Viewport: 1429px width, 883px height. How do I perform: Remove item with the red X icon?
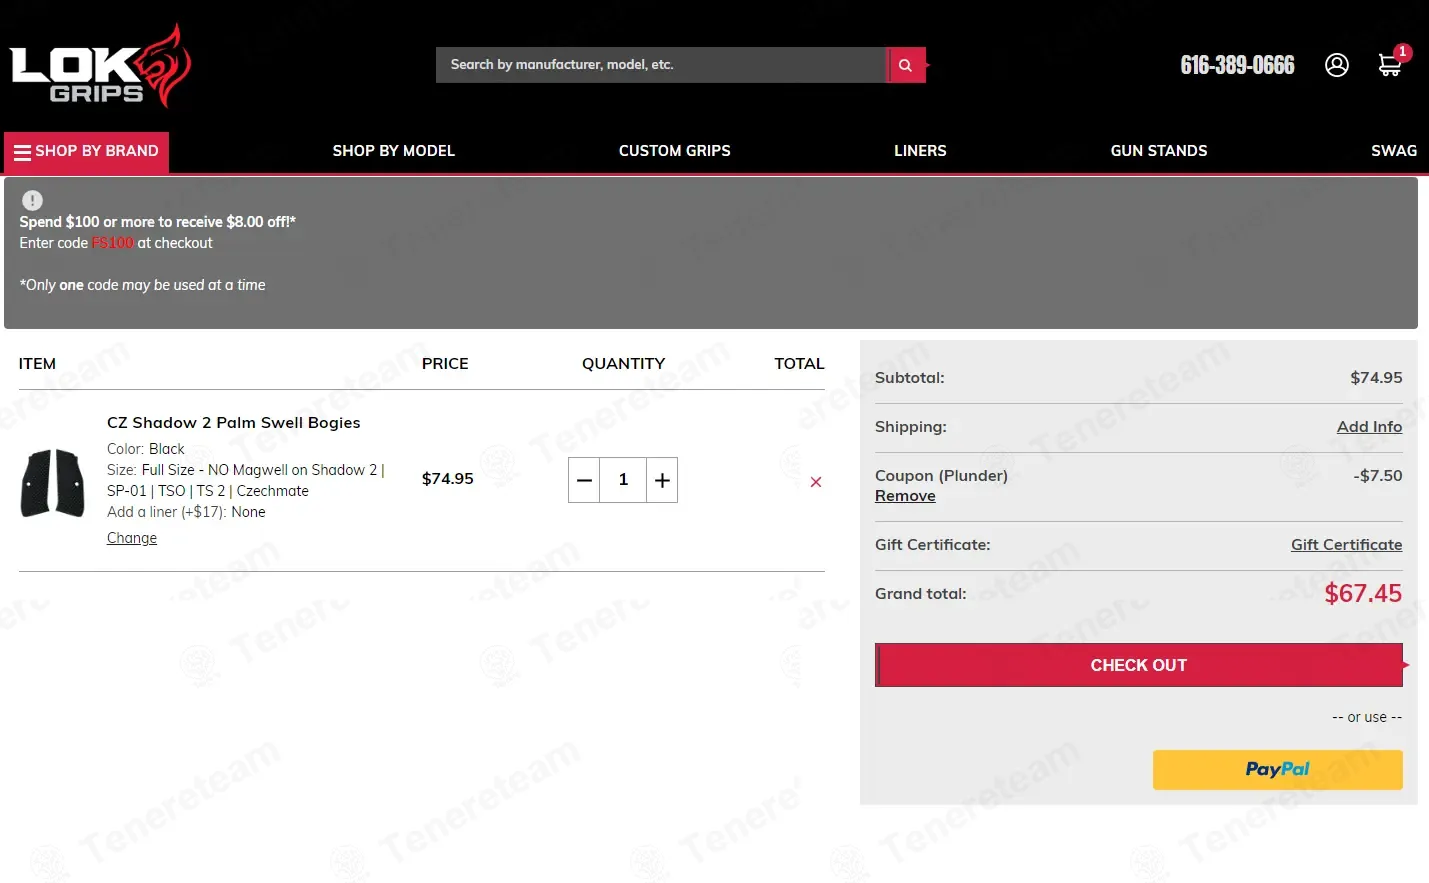pos(816,482)
